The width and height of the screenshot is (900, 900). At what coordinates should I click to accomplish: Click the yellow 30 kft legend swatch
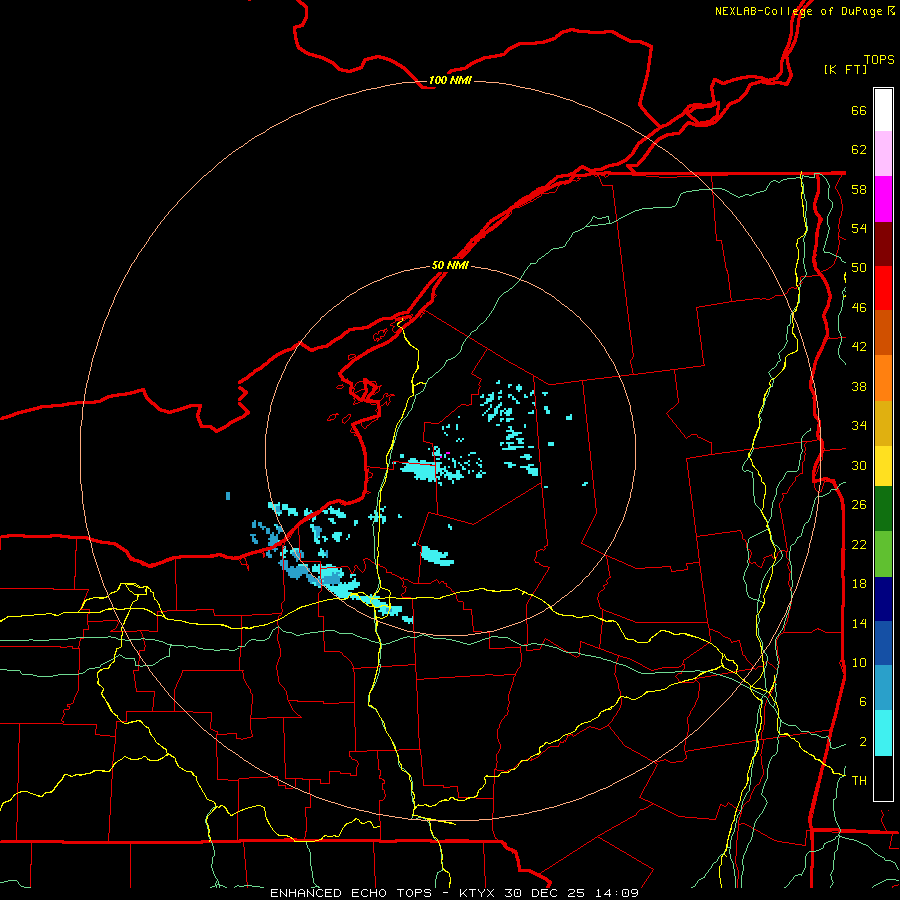coord(883,466)
